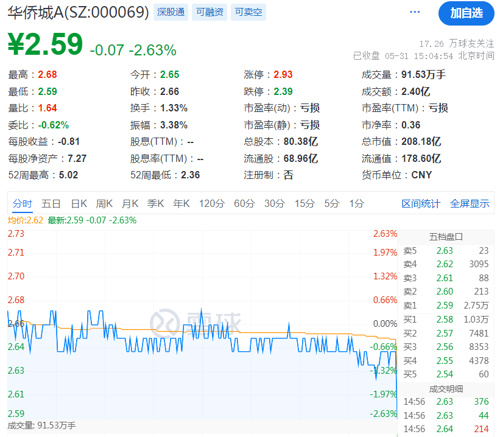Click the 五档盘口 panel header
The width and height of the screenshot is (500, 437).
click(x=446, y=237)
